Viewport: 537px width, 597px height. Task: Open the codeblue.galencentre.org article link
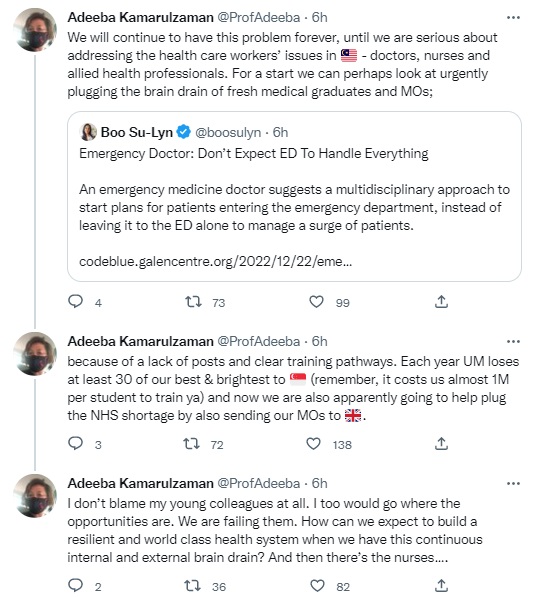[216, 262]
